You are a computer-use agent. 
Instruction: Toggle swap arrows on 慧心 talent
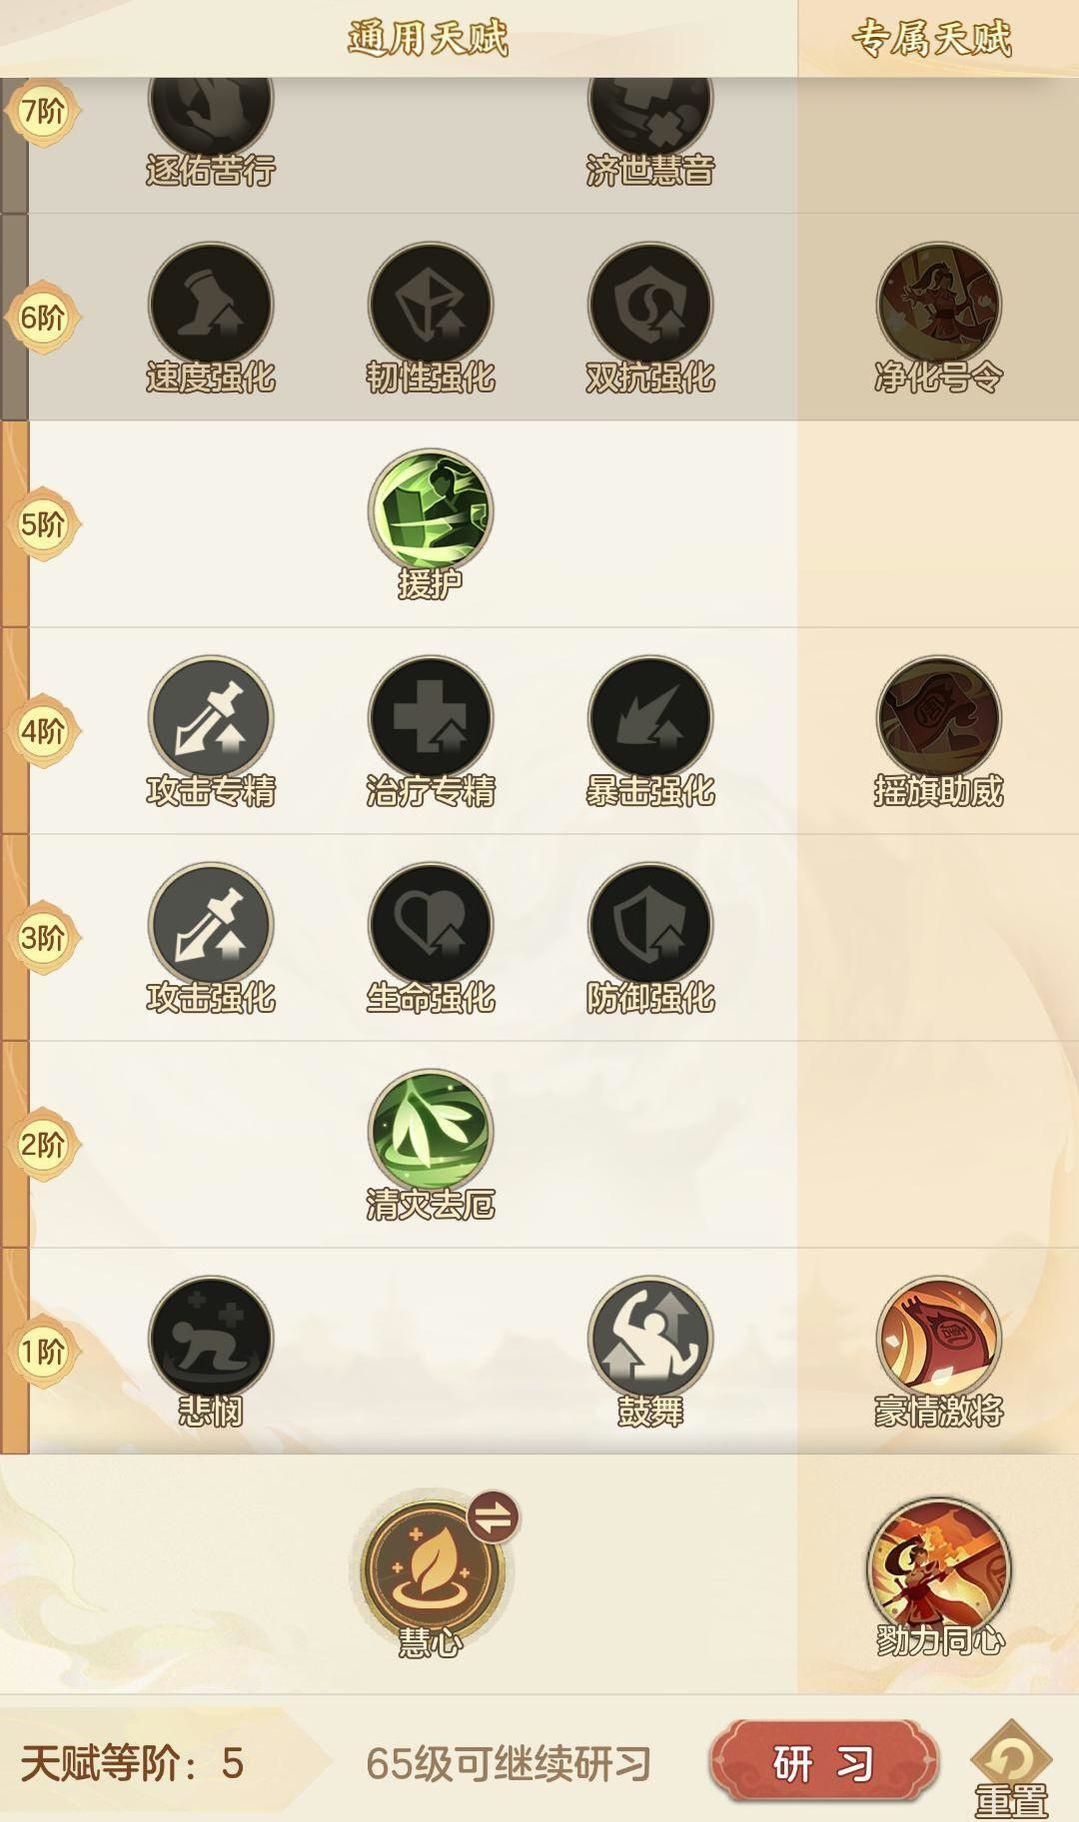(x=494, y=1517)
